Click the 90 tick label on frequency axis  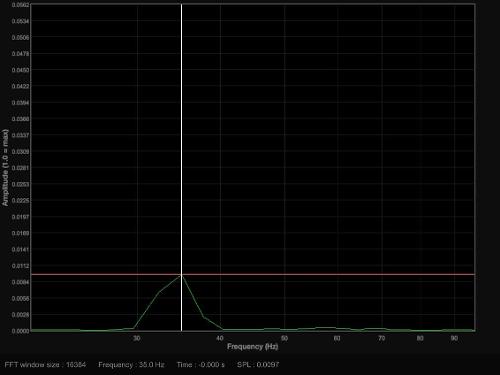click(x=454, y=338)
